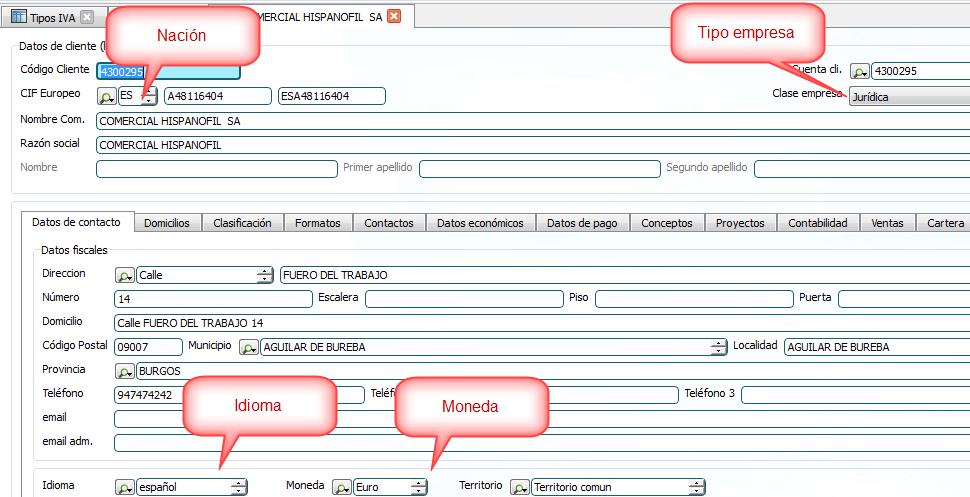Switch to the Domicilios tab
This screenshot has width=970, height=497.
point(166,223)
